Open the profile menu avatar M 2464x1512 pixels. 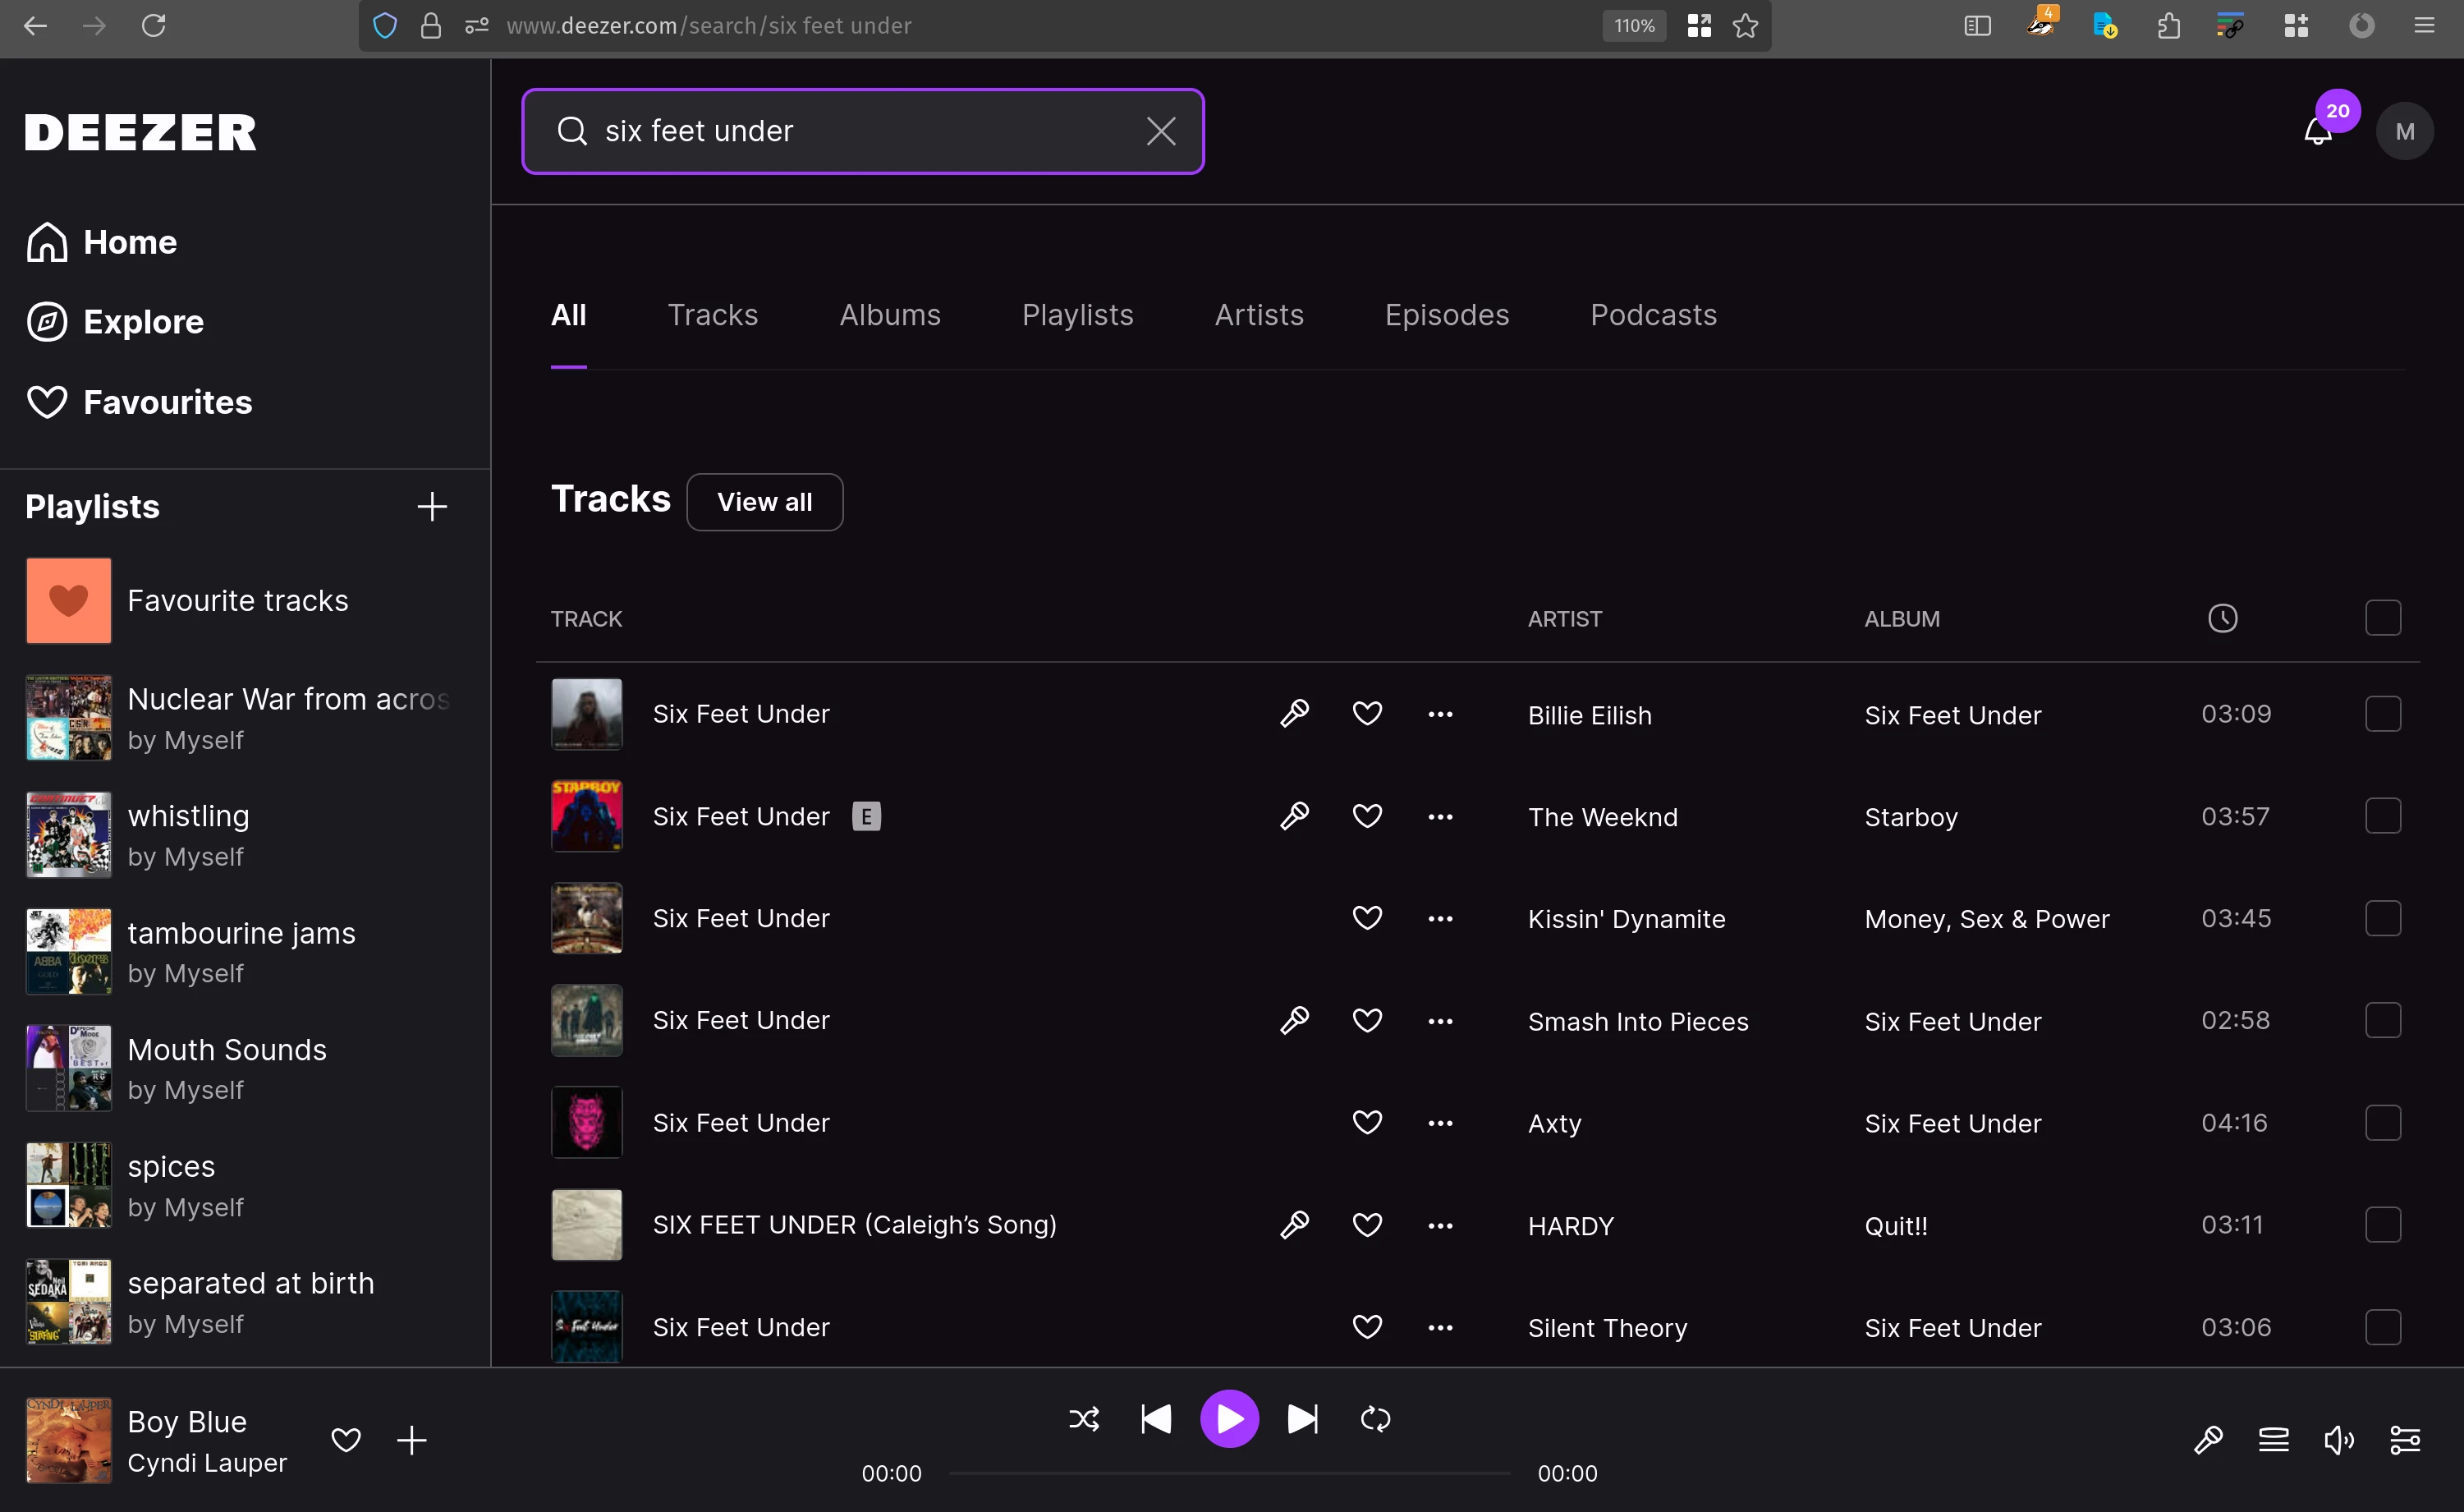coord(2404,132)
